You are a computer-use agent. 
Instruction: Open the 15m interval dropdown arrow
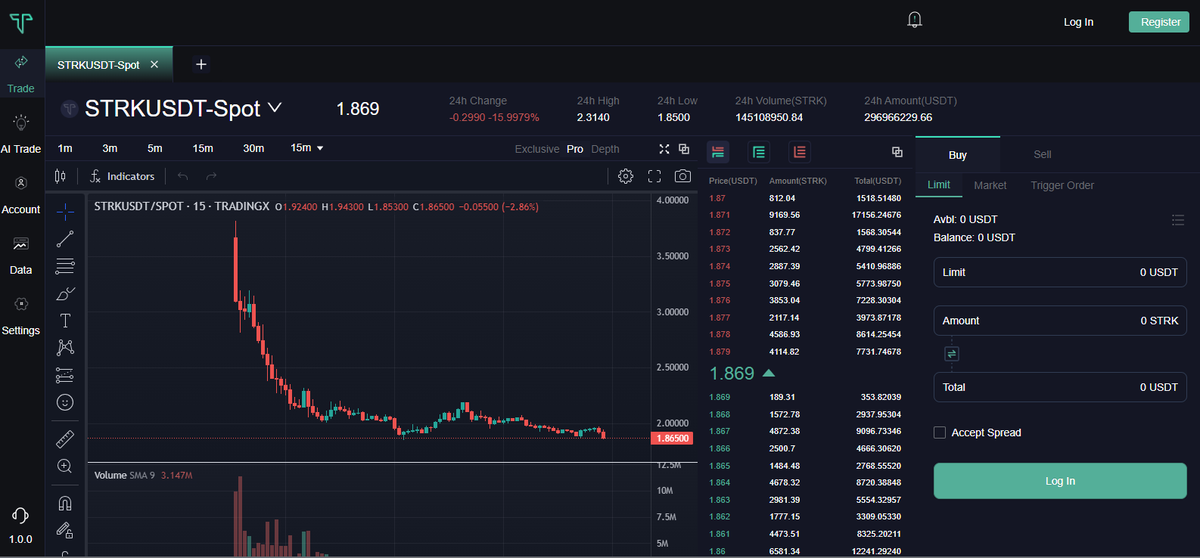pyautogui.click(x=320, y=148)
